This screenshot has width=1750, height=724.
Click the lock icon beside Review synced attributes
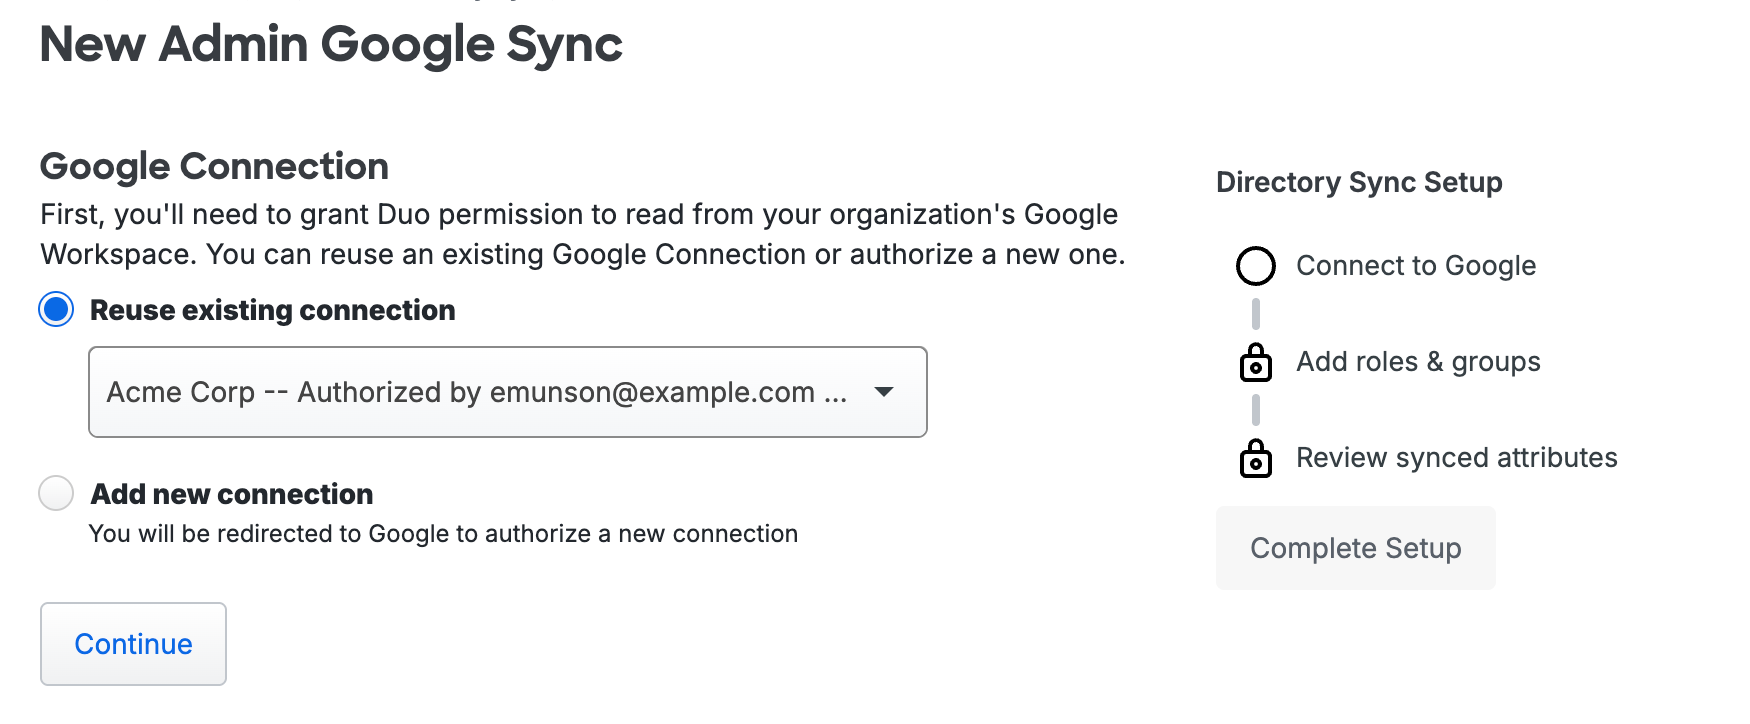tap(1256, 458)
